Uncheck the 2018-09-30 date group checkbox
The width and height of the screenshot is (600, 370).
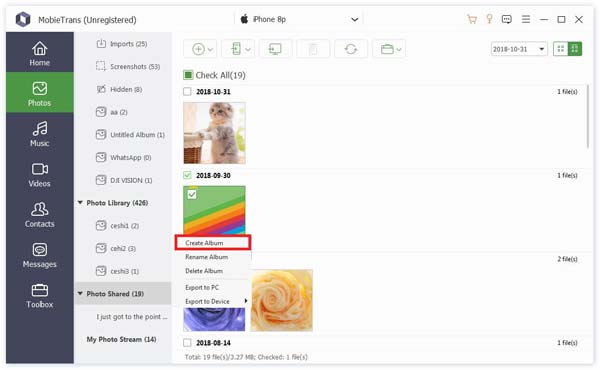tap(187, 175)
